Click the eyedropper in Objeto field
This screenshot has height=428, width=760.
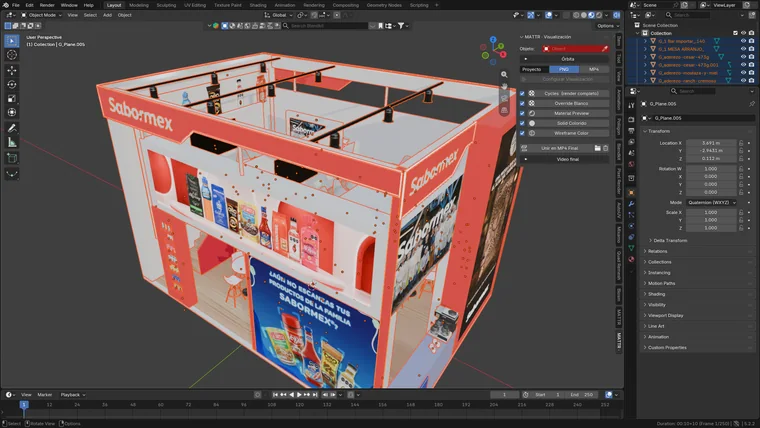click(604, 49)
